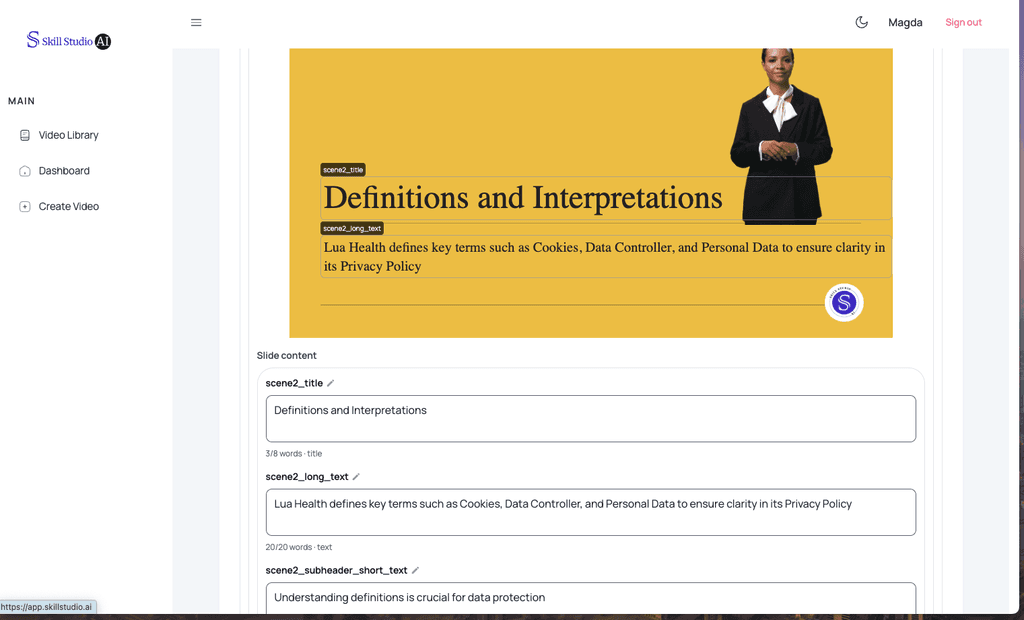
Task: Click the scene2_title tag on slide
Action: click(x=343, y=170)
